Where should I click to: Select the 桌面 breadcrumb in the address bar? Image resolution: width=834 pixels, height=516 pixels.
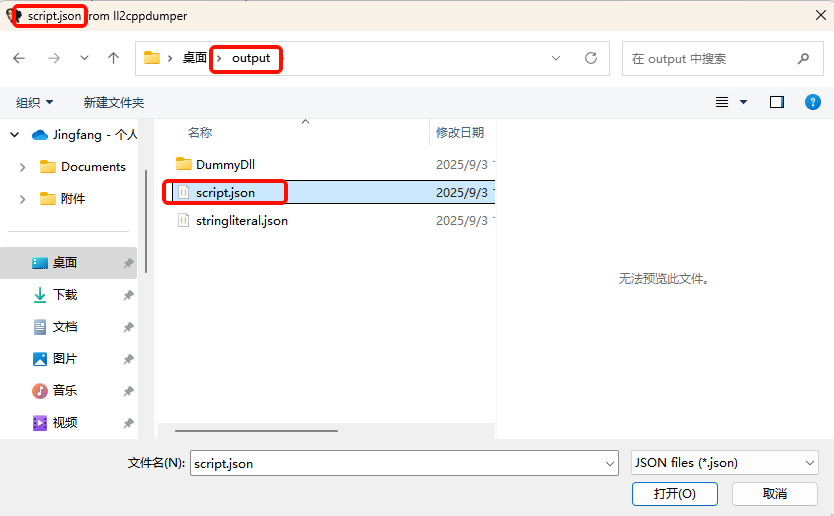pyautogui.click(x=194, y=58)
